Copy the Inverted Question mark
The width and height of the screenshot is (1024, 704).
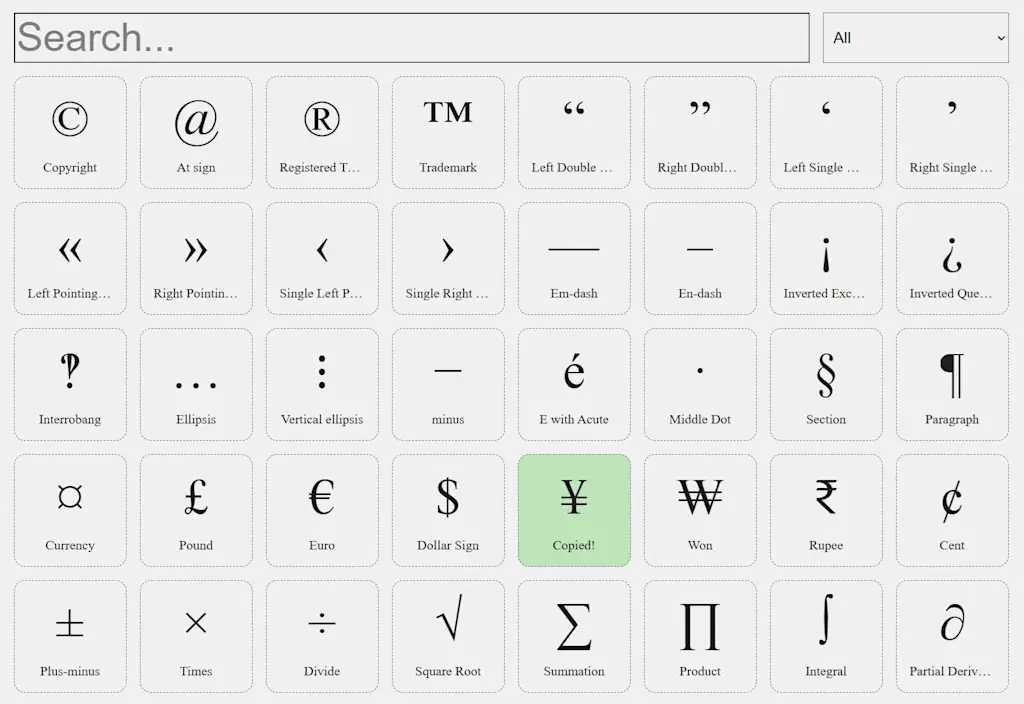pyautogui.click(x=952, y=257)
